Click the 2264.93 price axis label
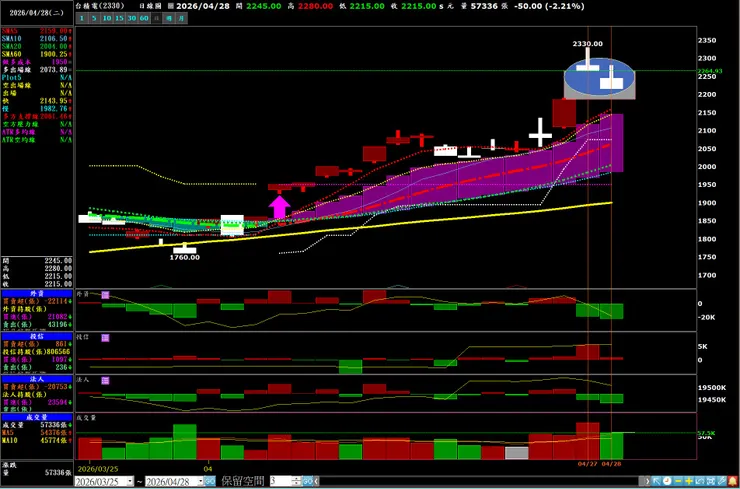The height and width of the screenshot is (489, 740). 709,71
